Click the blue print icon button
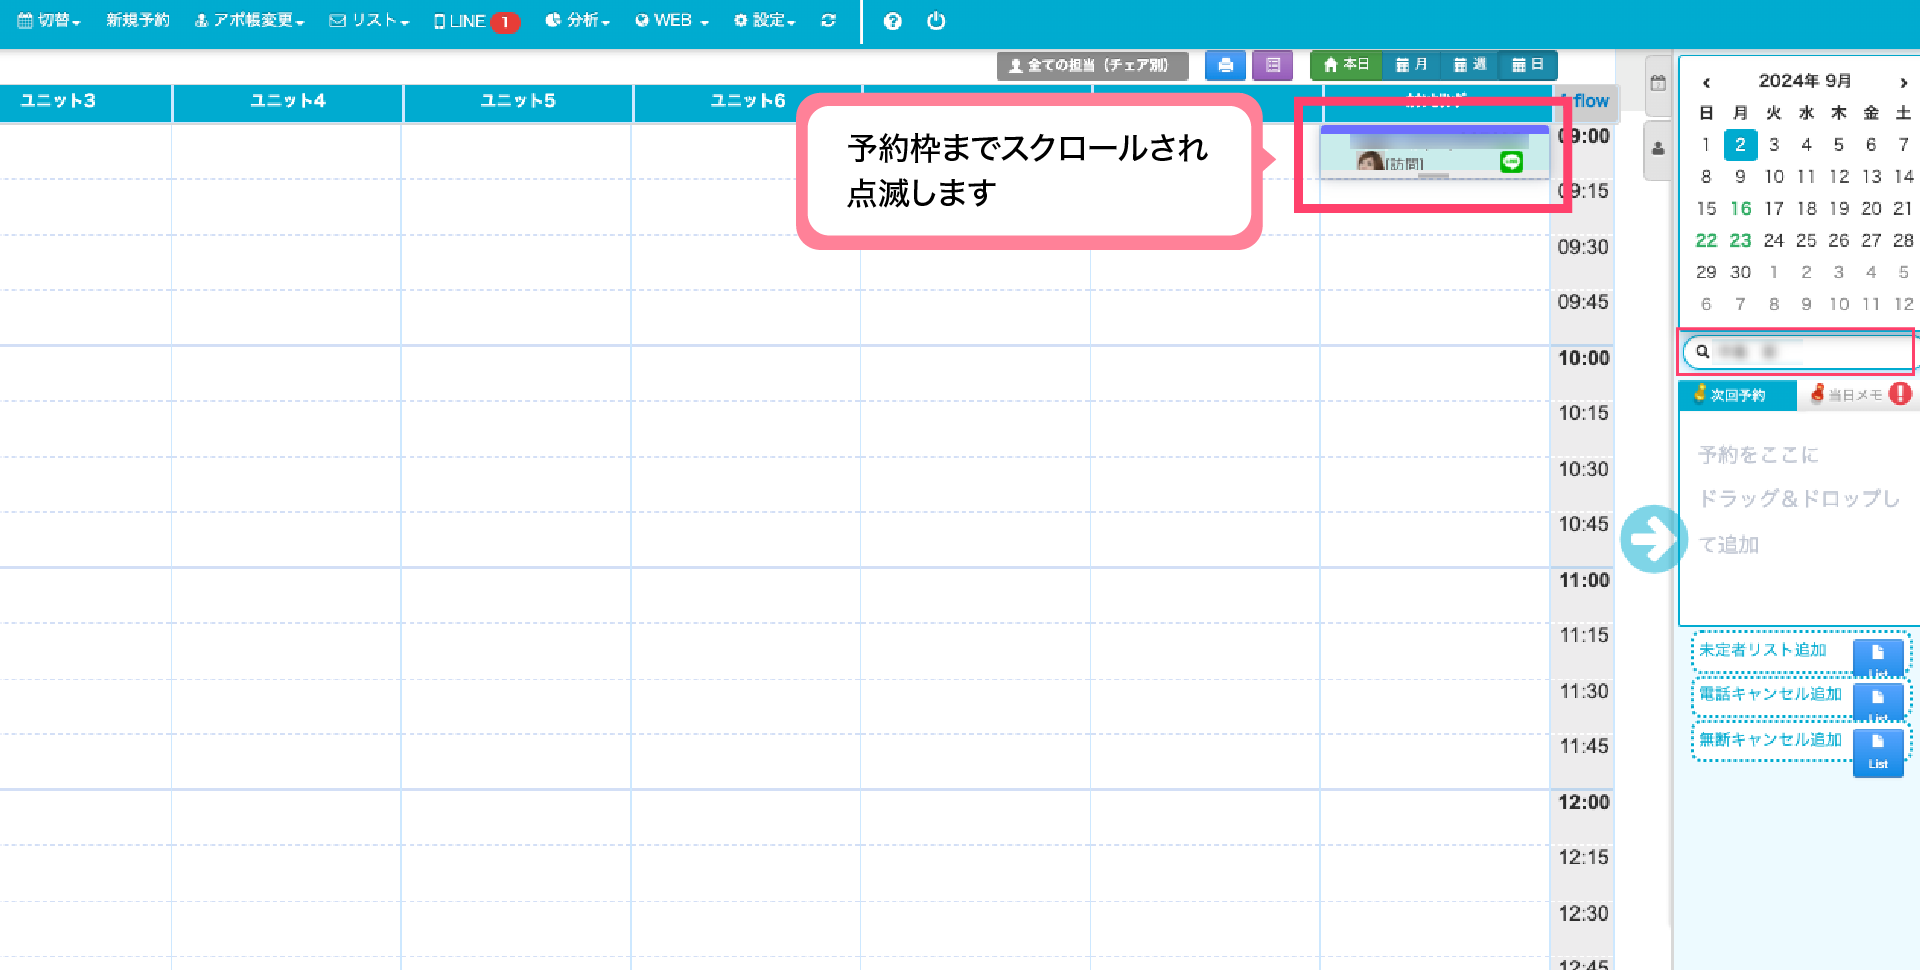Image resolution: width=1920 pixels, height=970 pixels. pos(1225,65)
